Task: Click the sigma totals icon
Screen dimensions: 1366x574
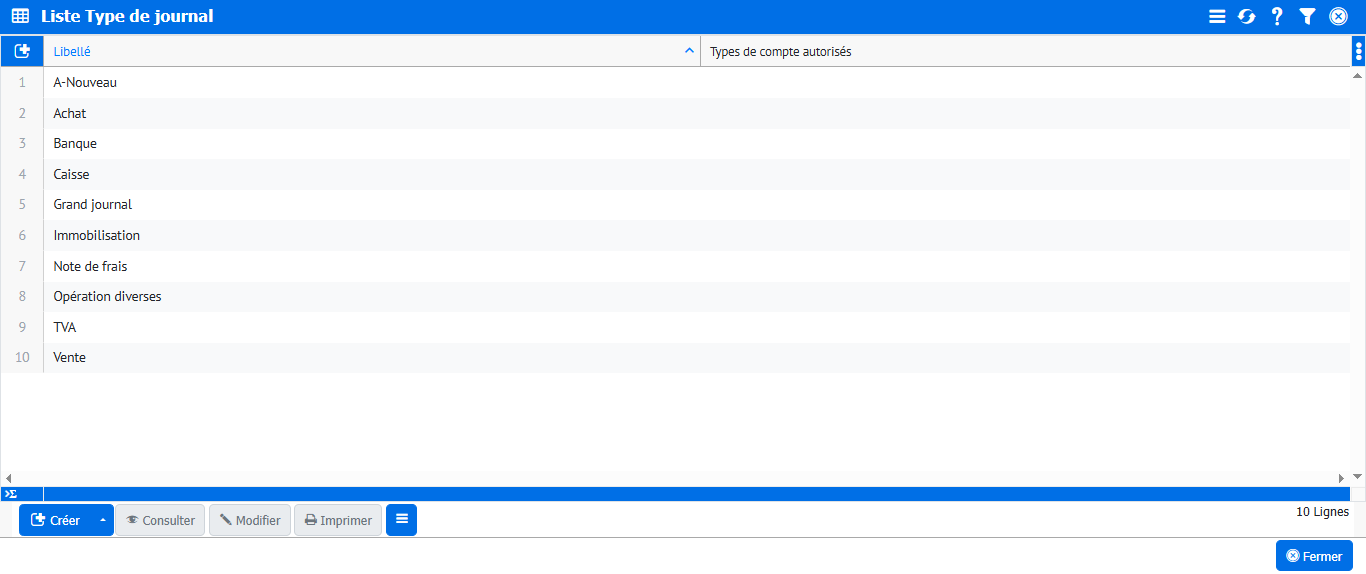Action: point(11,494)
